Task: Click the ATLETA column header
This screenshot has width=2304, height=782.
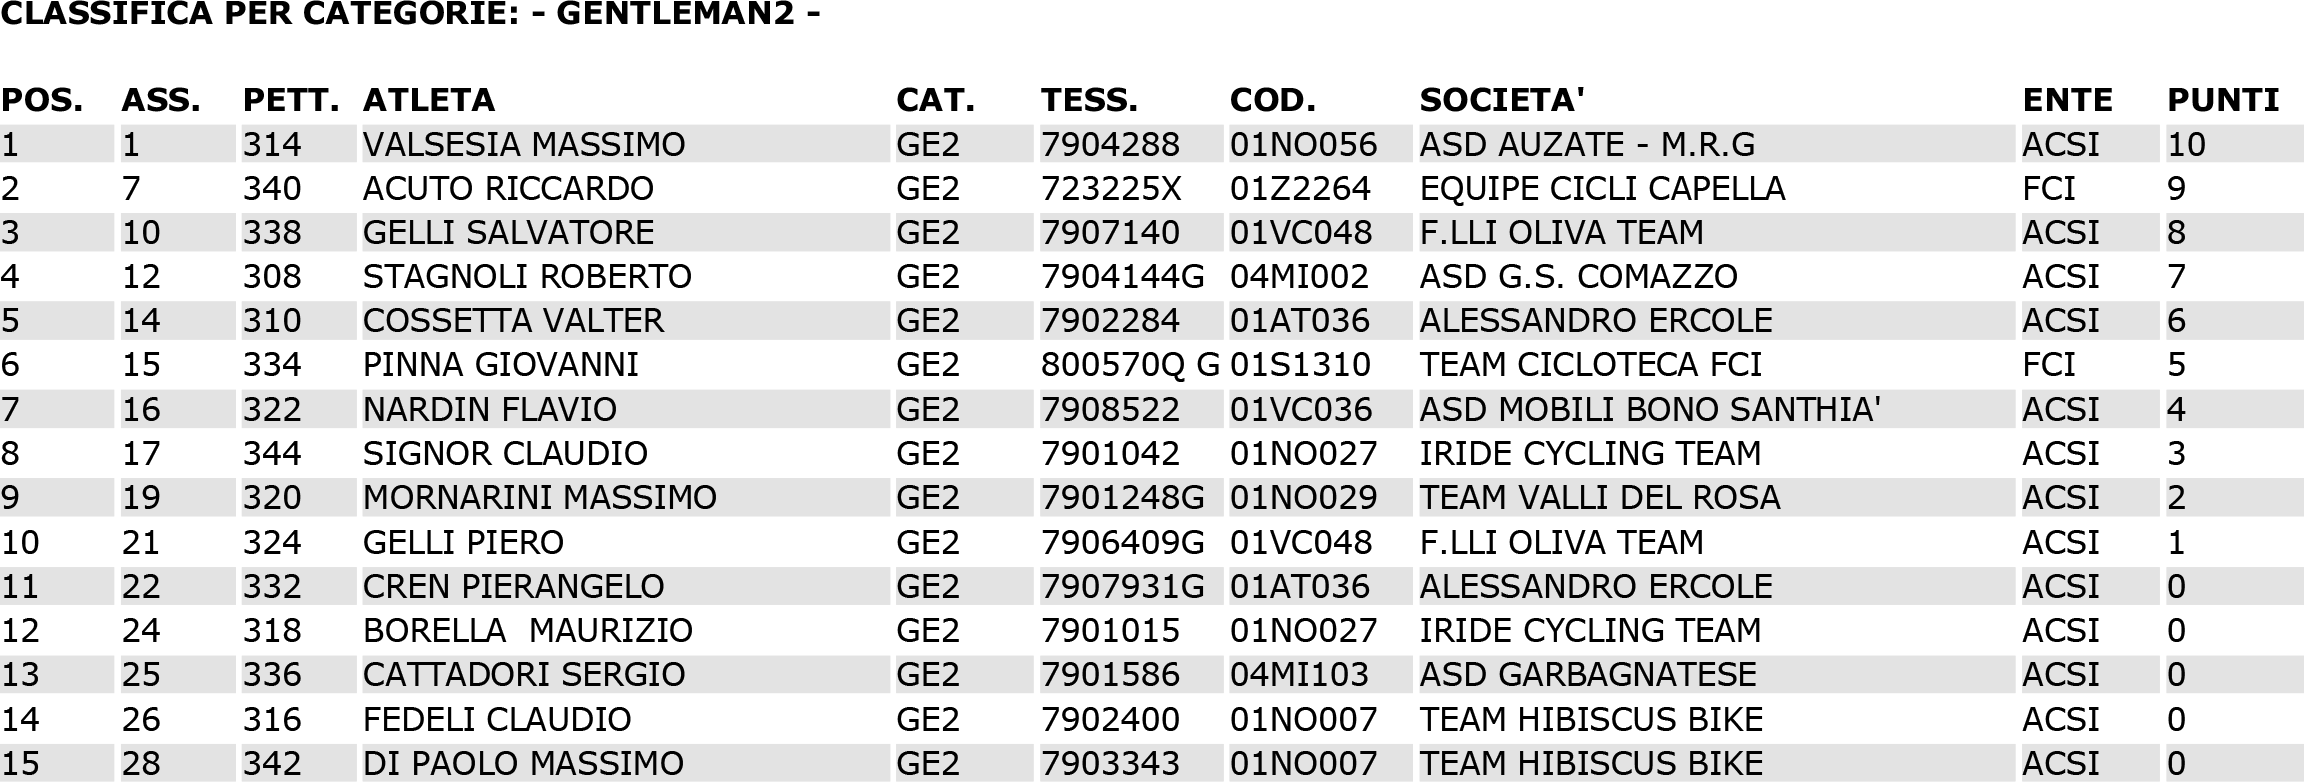Action: coord(428,100)
